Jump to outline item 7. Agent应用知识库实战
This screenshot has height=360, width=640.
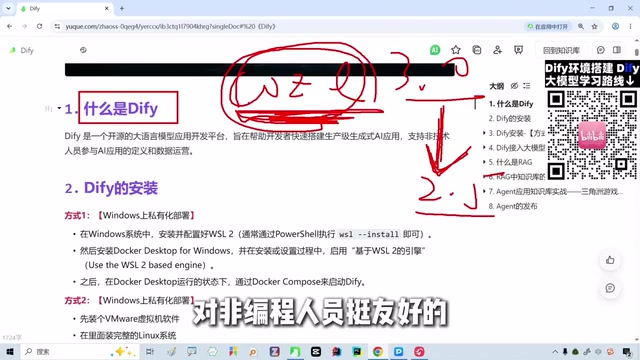(556, 191)
